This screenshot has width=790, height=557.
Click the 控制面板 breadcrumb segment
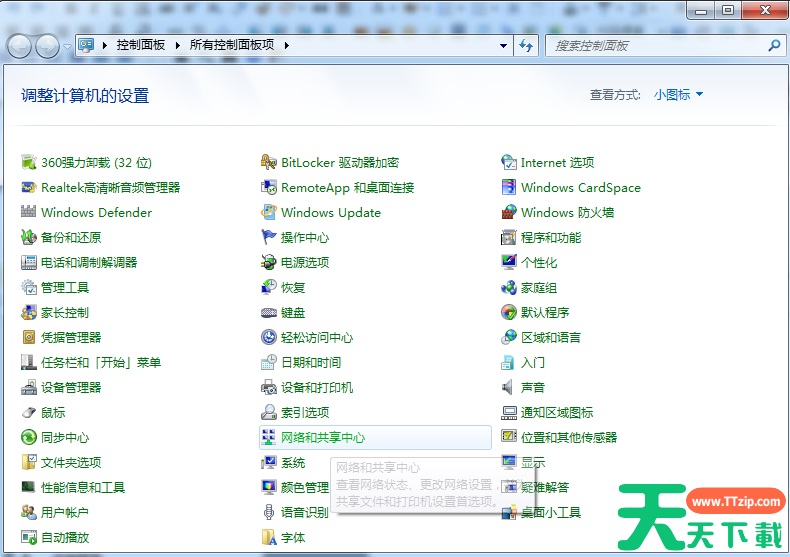pos(140,45)
